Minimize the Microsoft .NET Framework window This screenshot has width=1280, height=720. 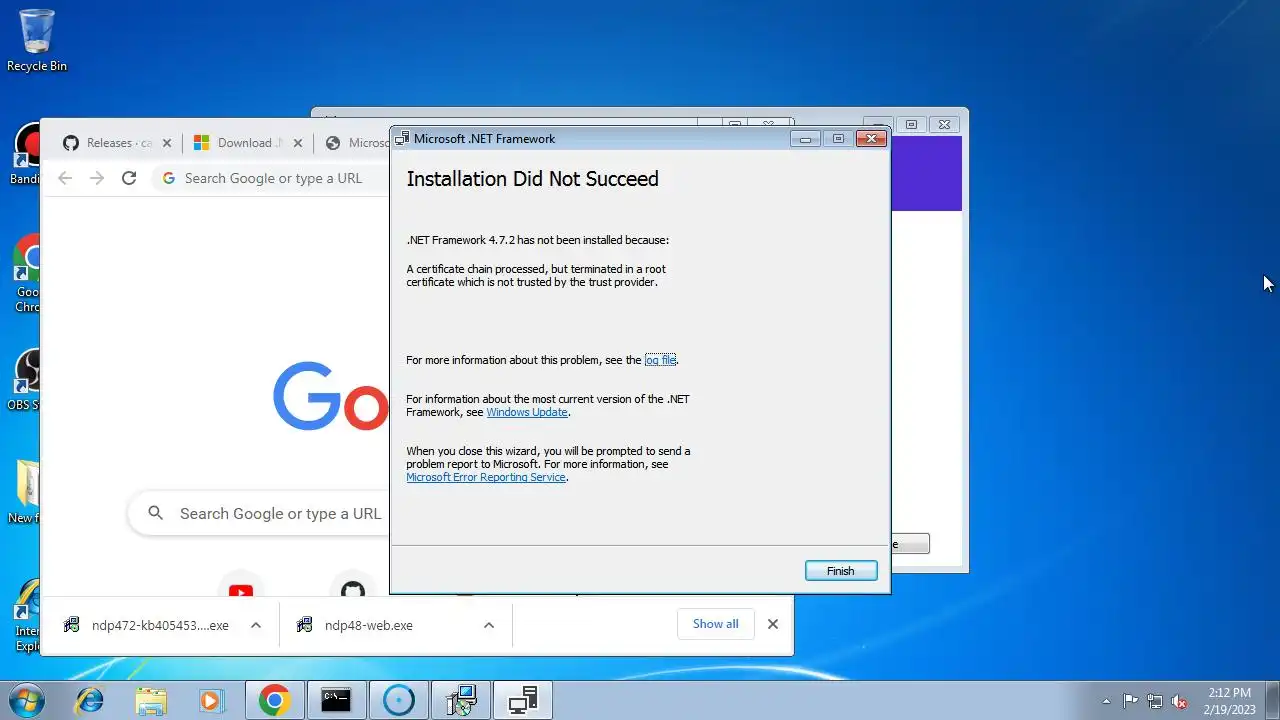(805, 139)
